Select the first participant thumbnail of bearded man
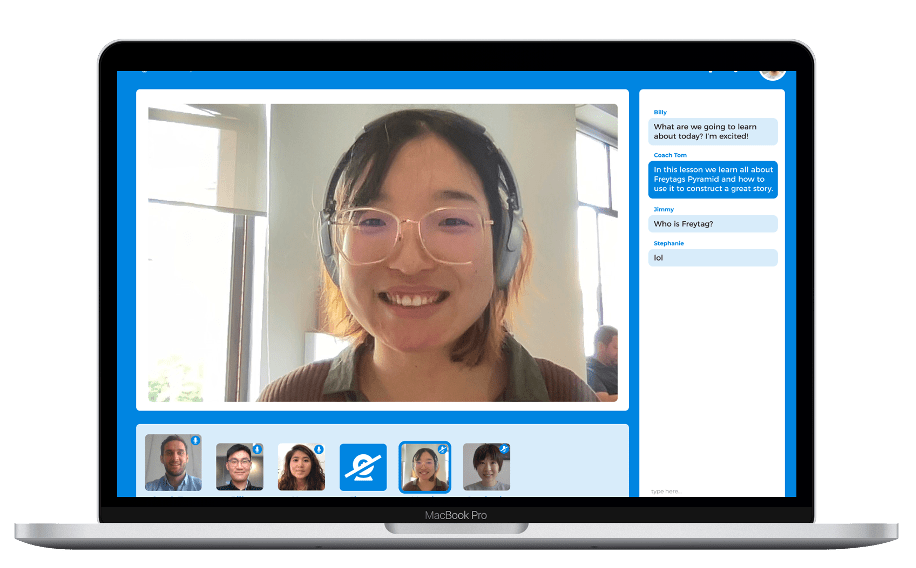The width and height of the screenshot is (916, 568). [174, 462]
